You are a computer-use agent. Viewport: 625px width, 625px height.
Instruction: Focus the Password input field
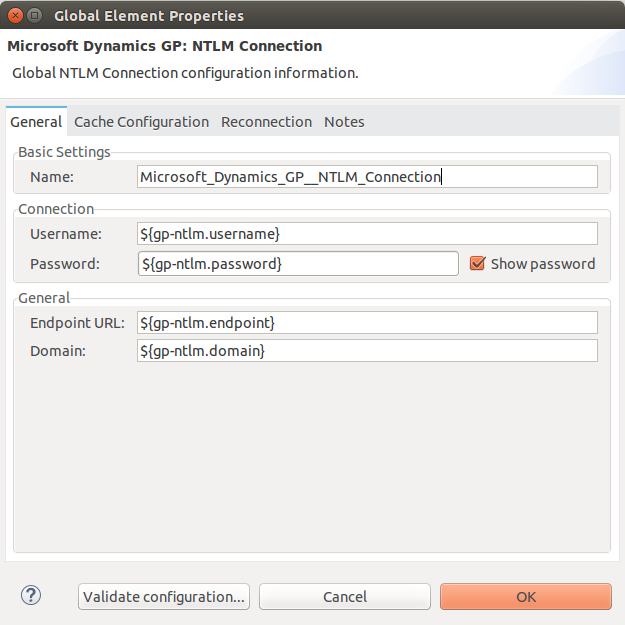[298, 263]
